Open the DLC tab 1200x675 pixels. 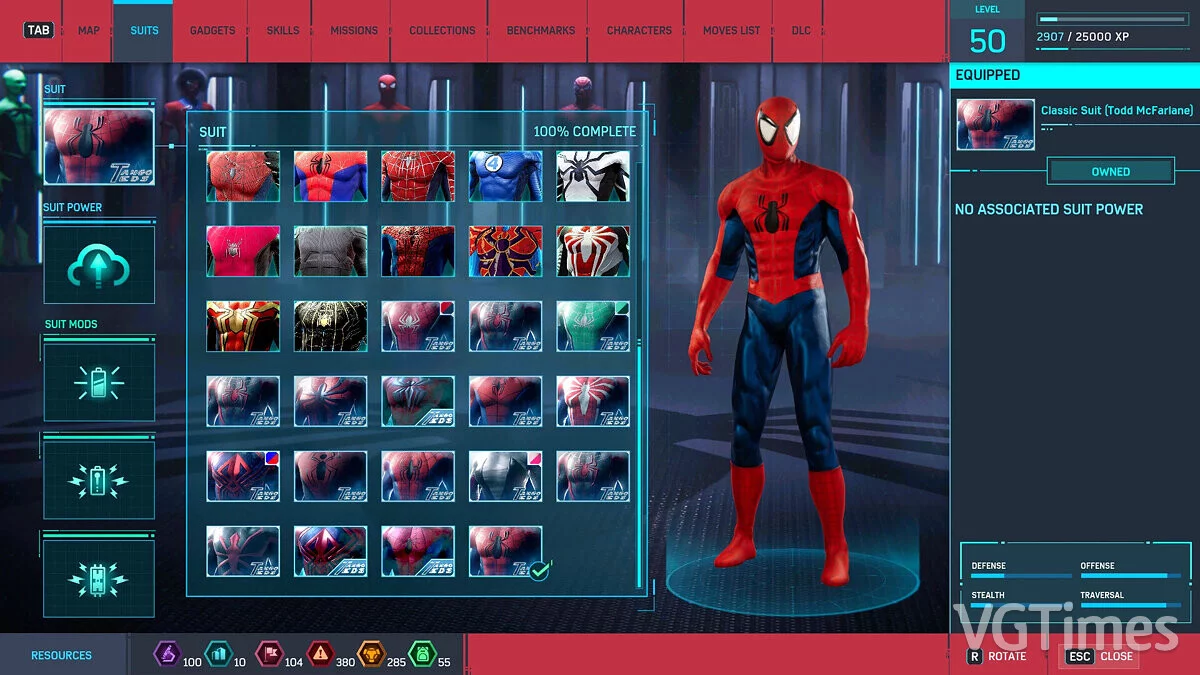(800, 30)
